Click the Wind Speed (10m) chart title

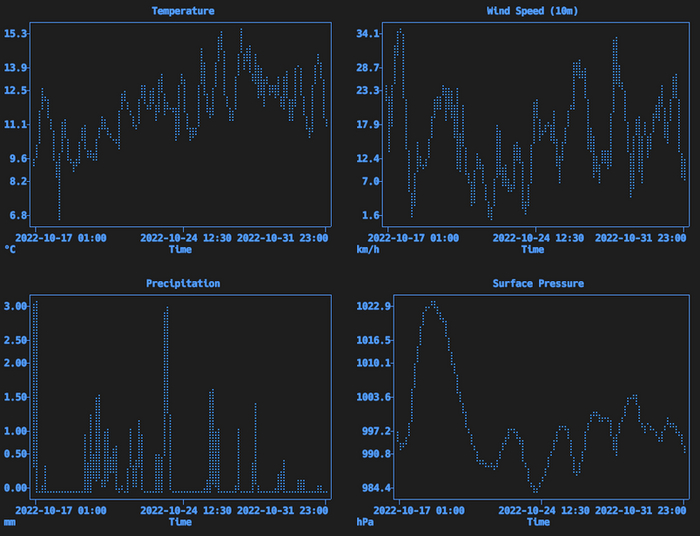532,11
